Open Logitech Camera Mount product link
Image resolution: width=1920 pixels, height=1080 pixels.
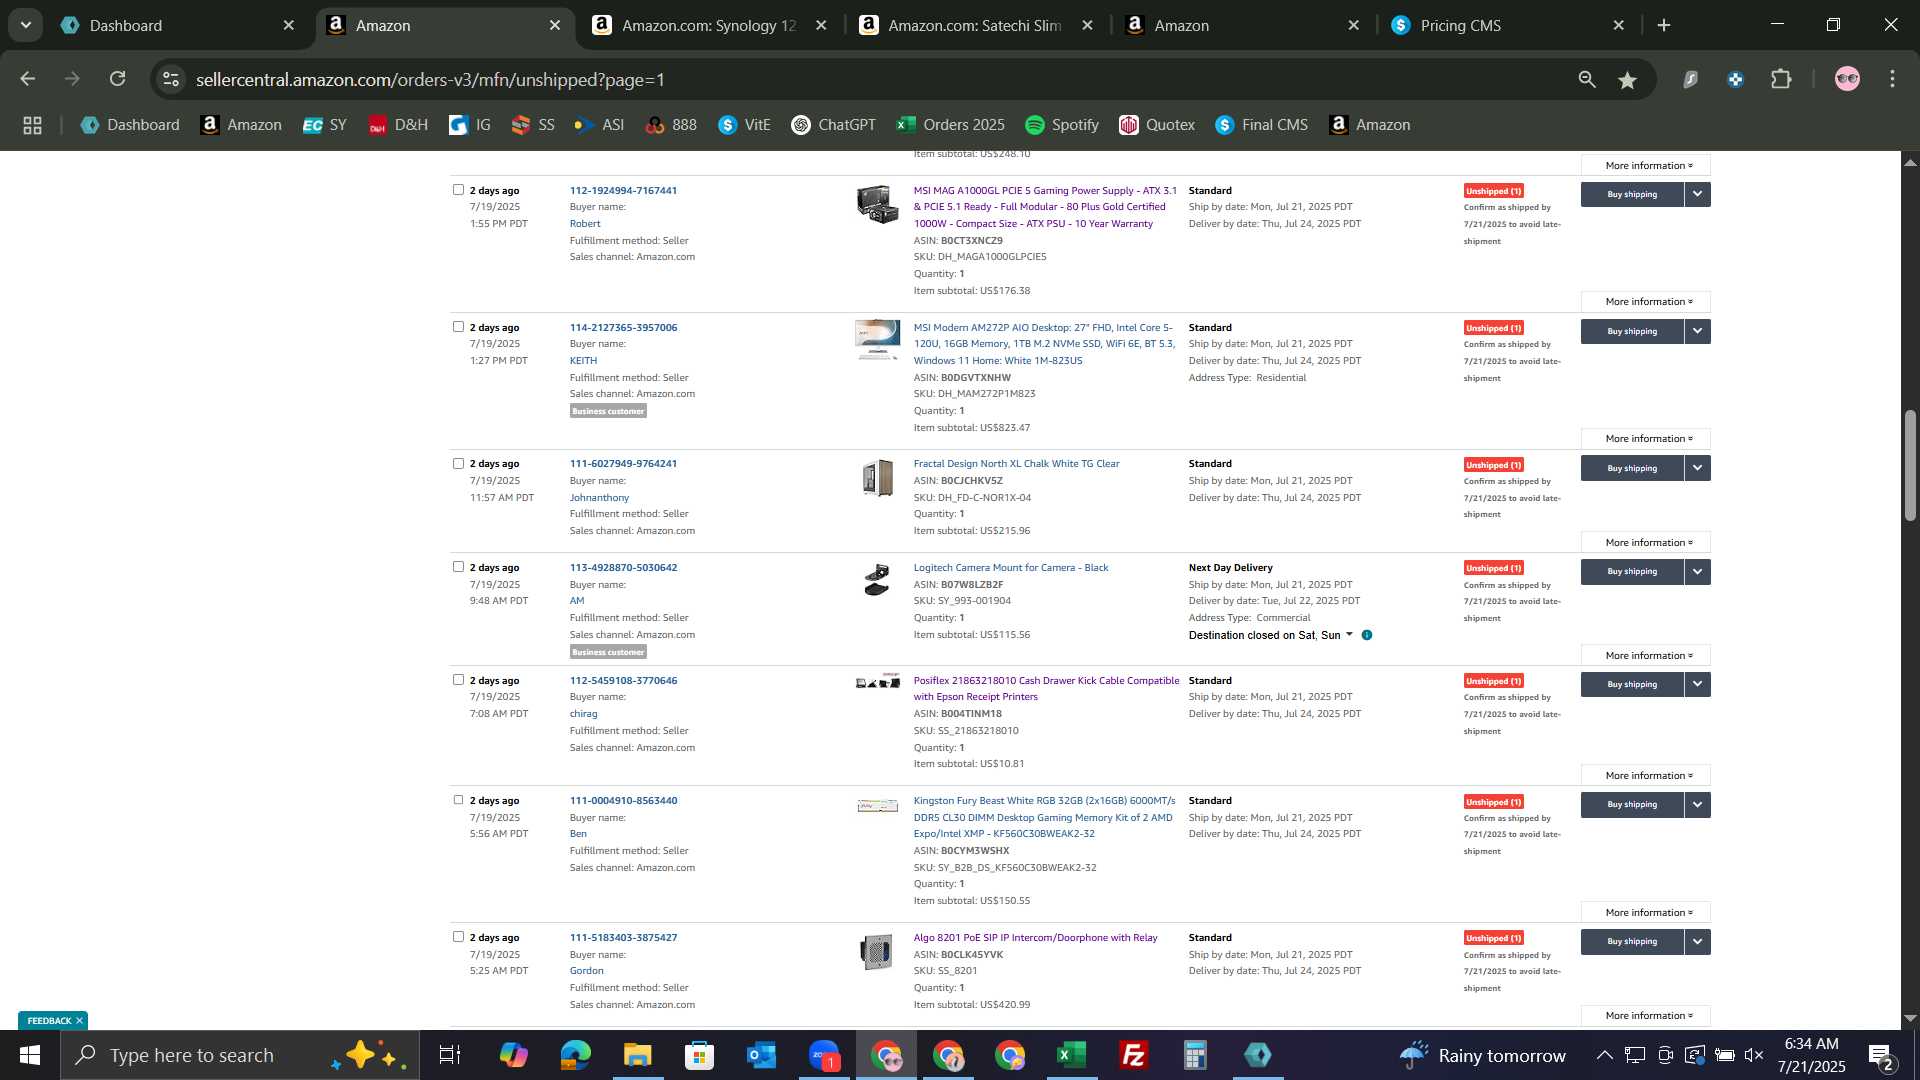[1010, 567]
